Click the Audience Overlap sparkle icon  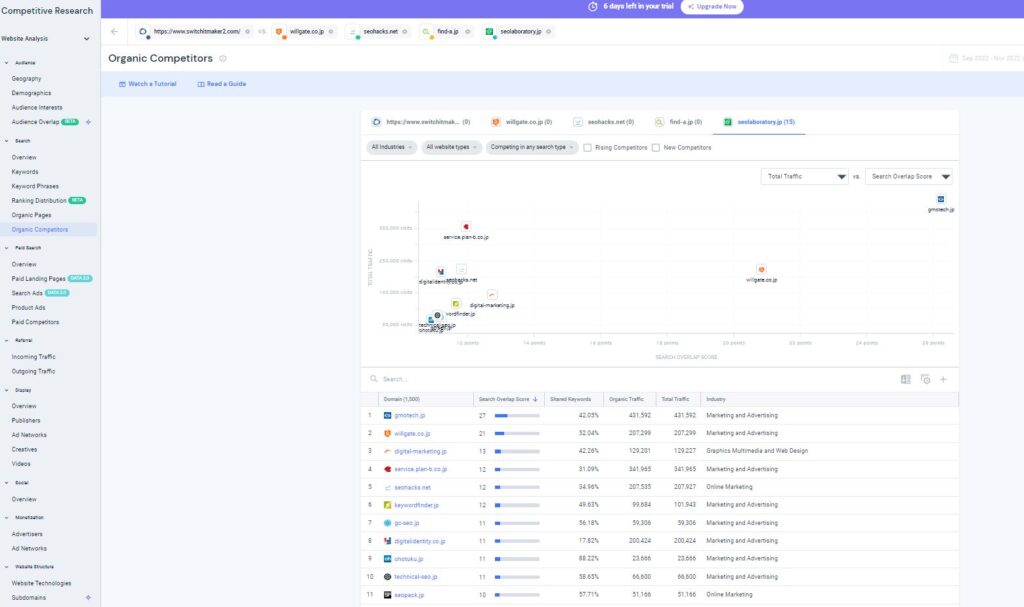point(88,122)
